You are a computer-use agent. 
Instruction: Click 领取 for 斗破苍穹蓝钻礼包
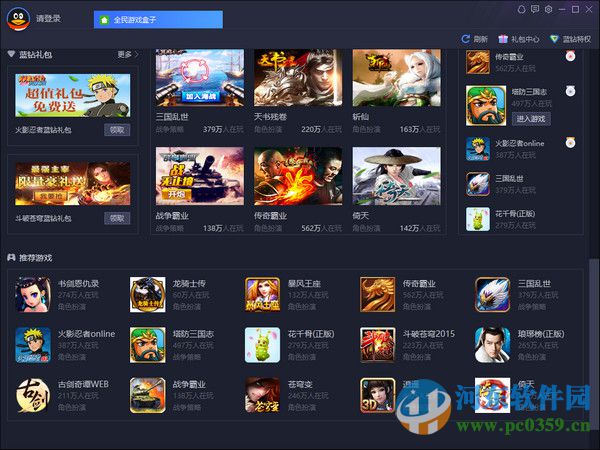coord(117,218)
